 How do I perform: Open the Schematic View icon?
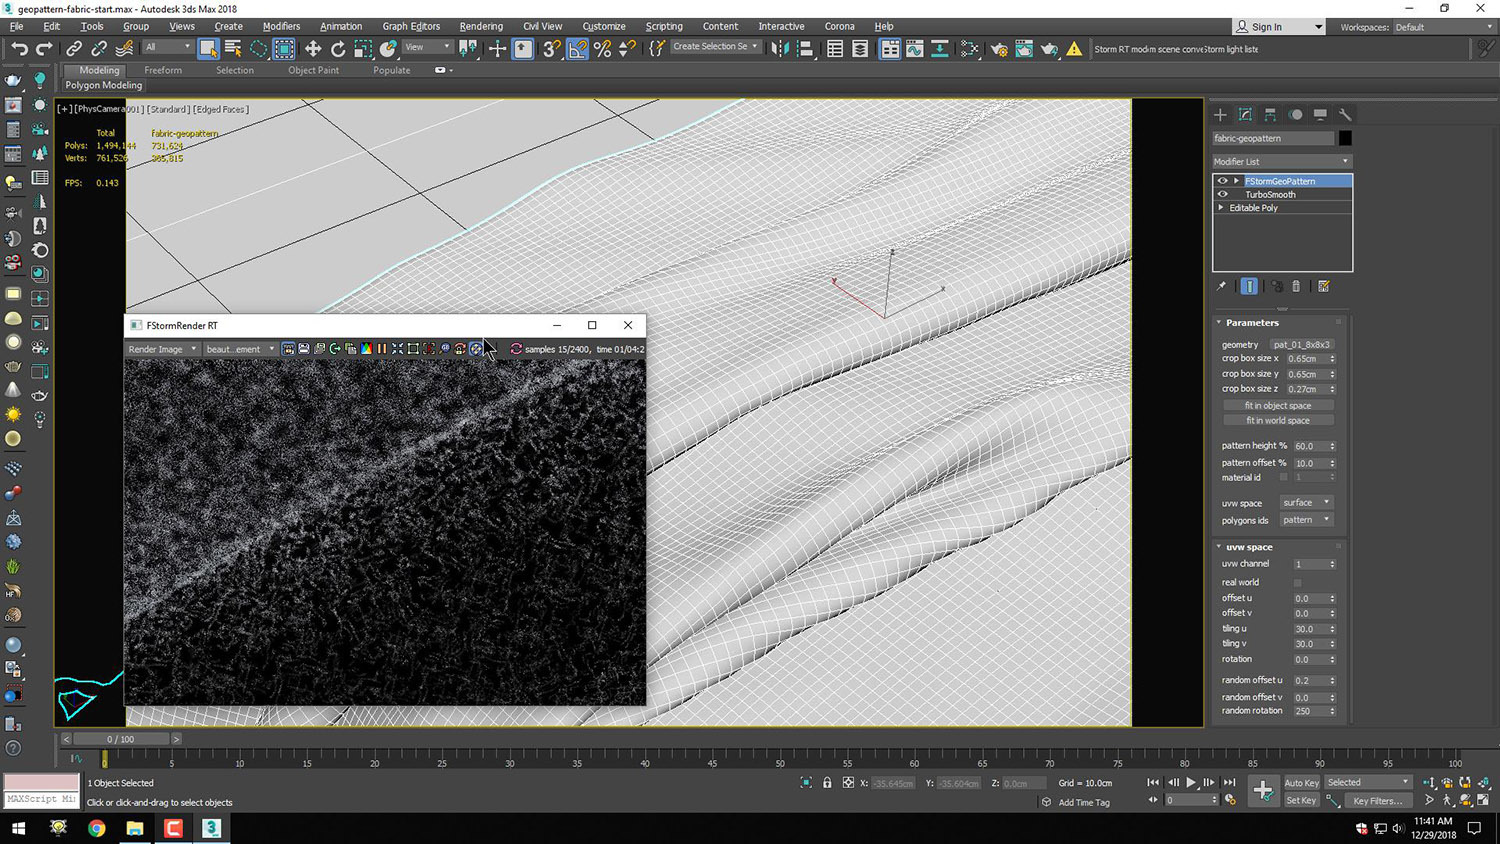(940, 48)
